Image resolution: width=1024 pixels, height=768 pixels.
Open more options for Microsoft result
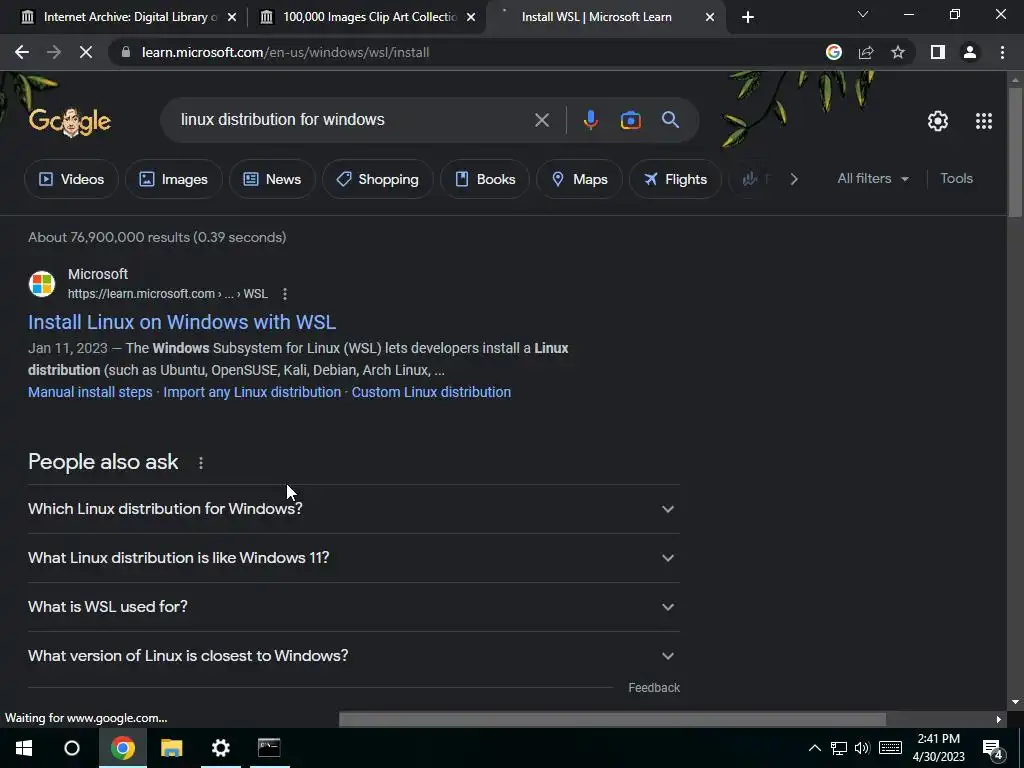pos(285,294)
